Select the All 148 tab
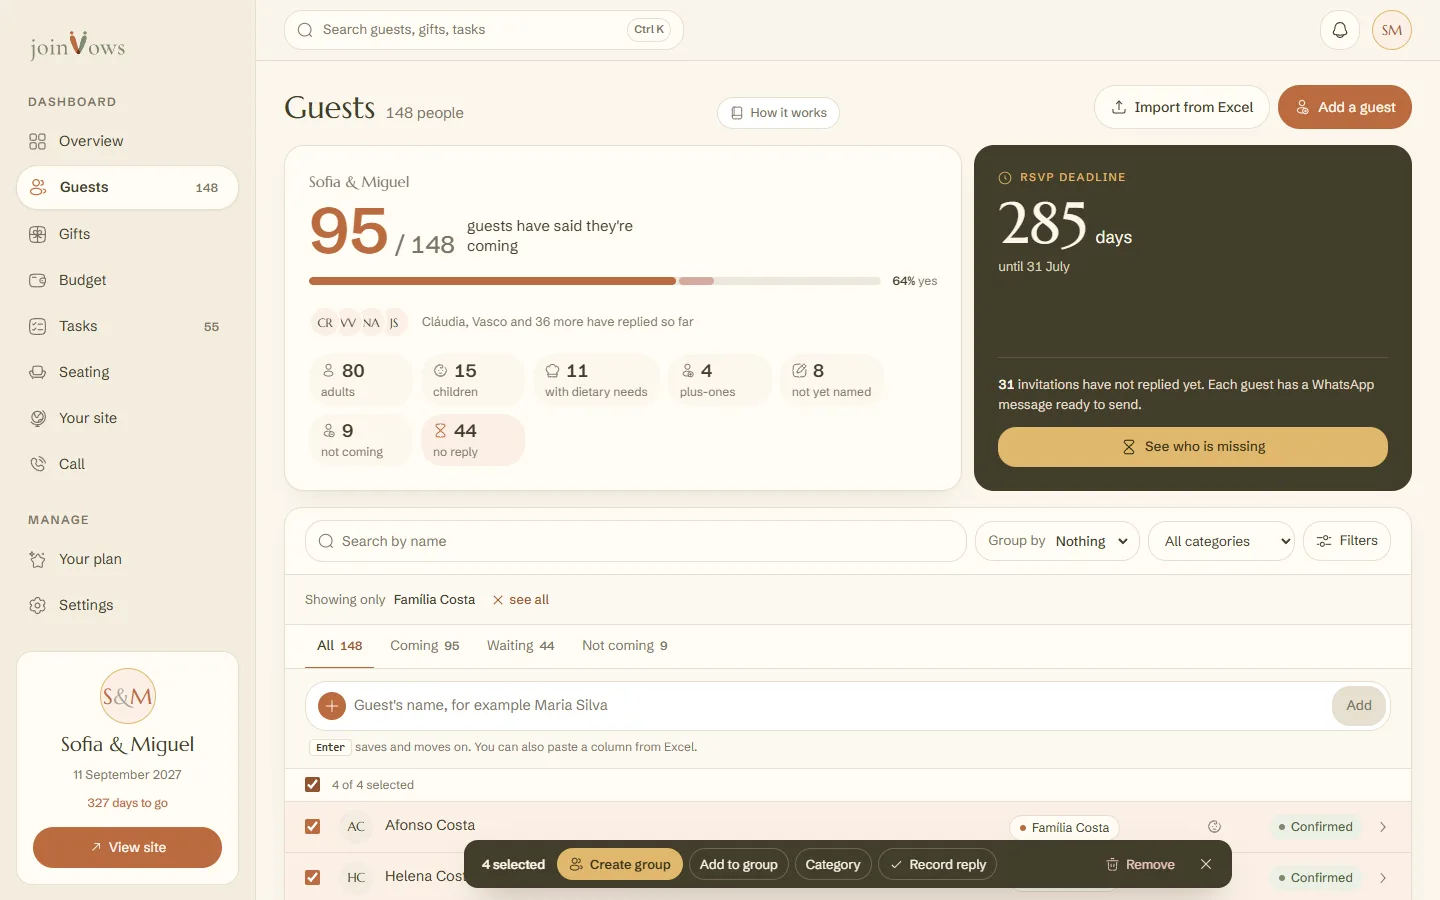This screenshot has height=900, width=1440. coord(340,646)
